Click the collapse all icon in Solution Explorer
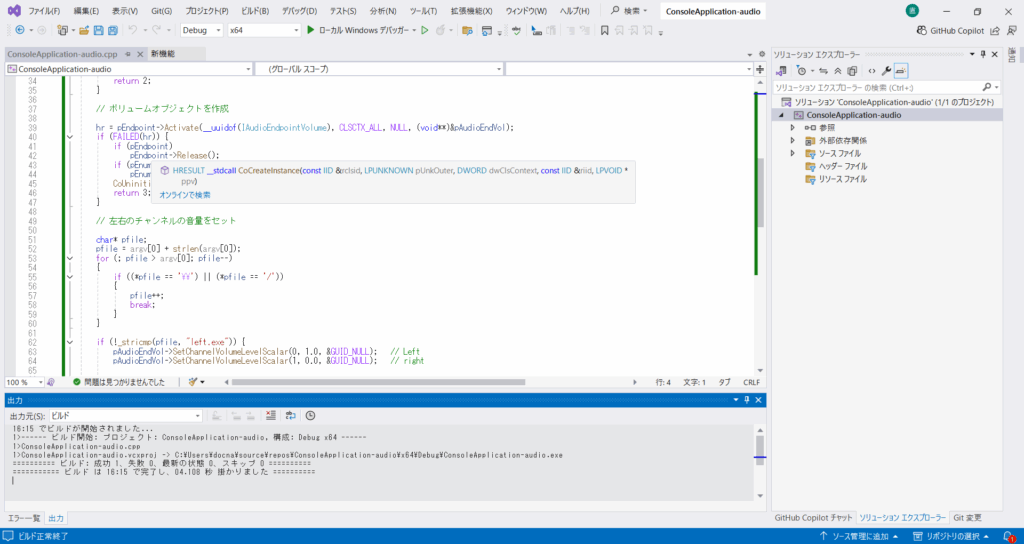 tap(838, 71)
